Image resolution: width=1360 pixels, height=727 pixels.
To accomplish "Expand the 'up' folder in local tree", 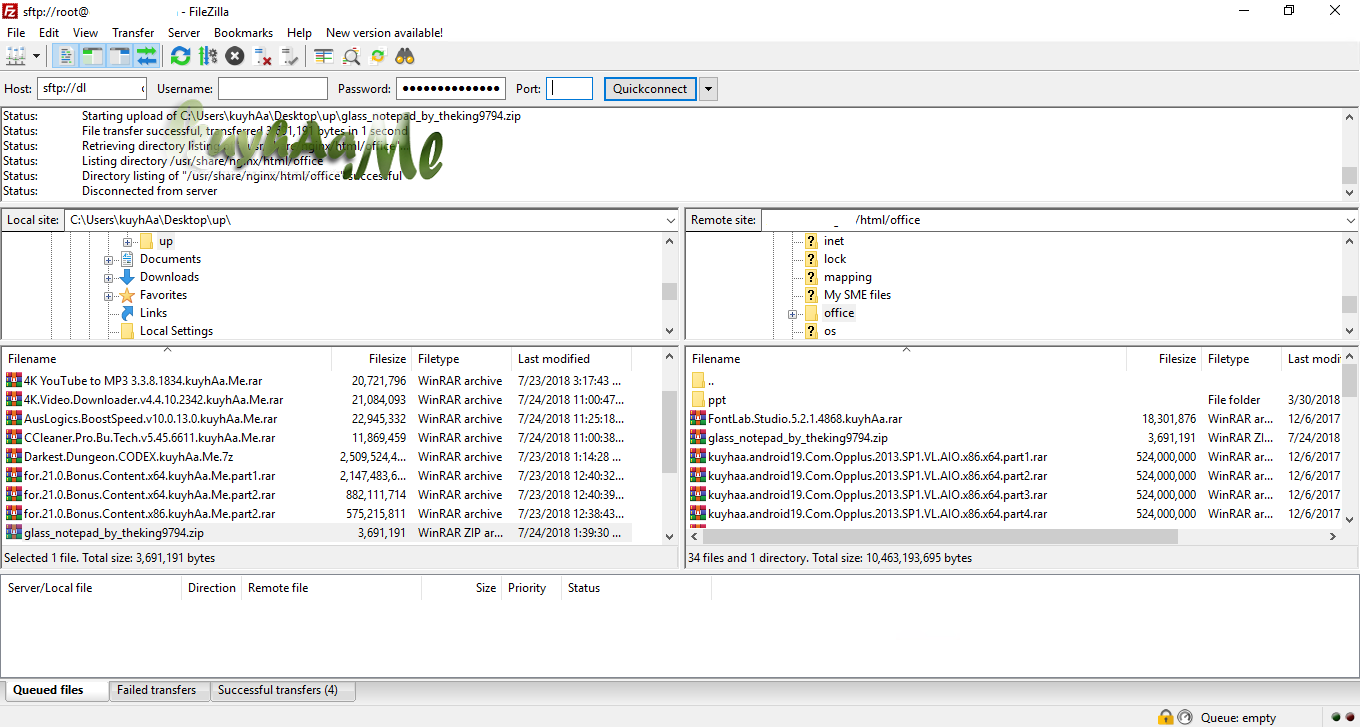I will click(x=128, y=242).
